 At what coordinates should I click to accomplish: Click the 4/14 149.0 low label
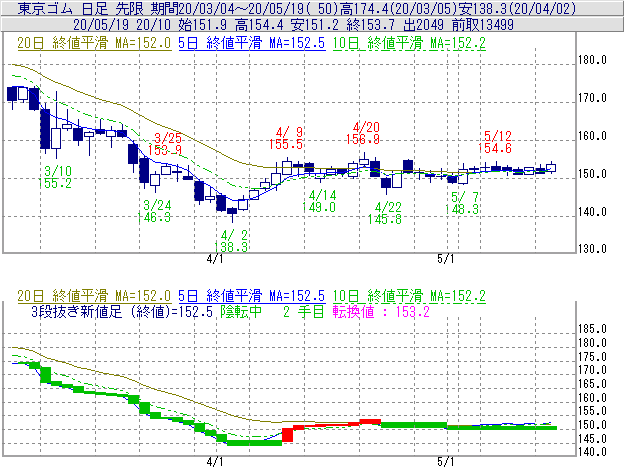click(319, 201)
